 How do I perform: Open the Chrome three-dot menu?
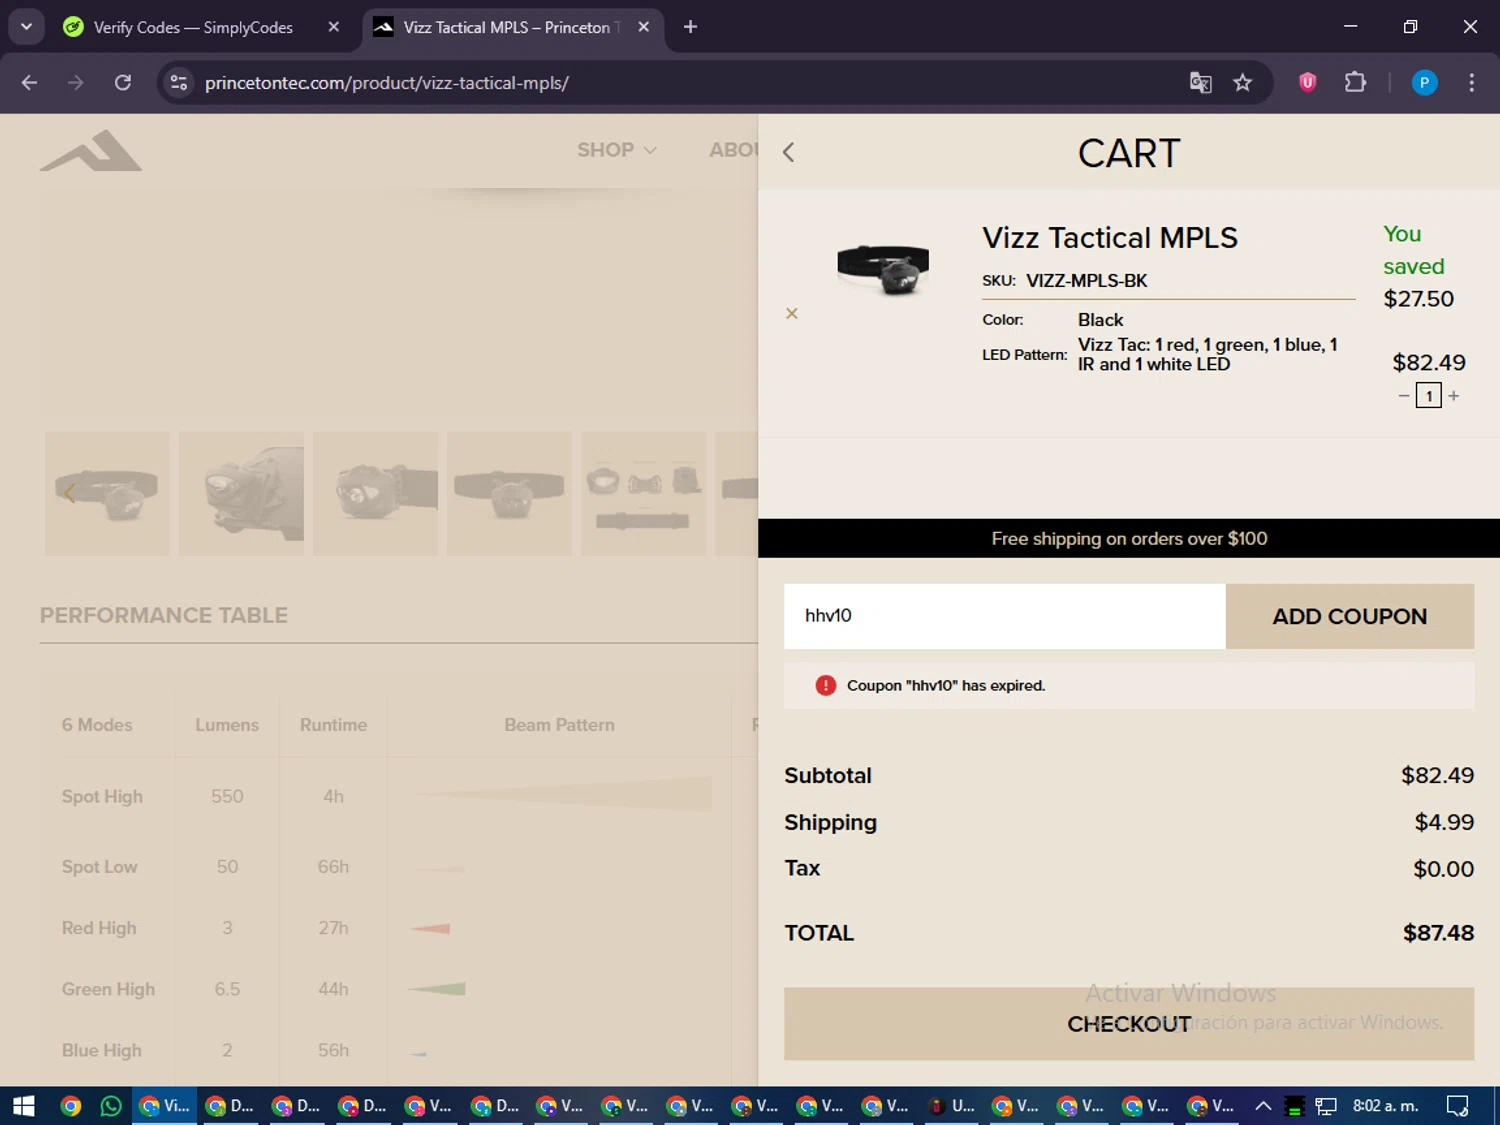click(1471, 83)
